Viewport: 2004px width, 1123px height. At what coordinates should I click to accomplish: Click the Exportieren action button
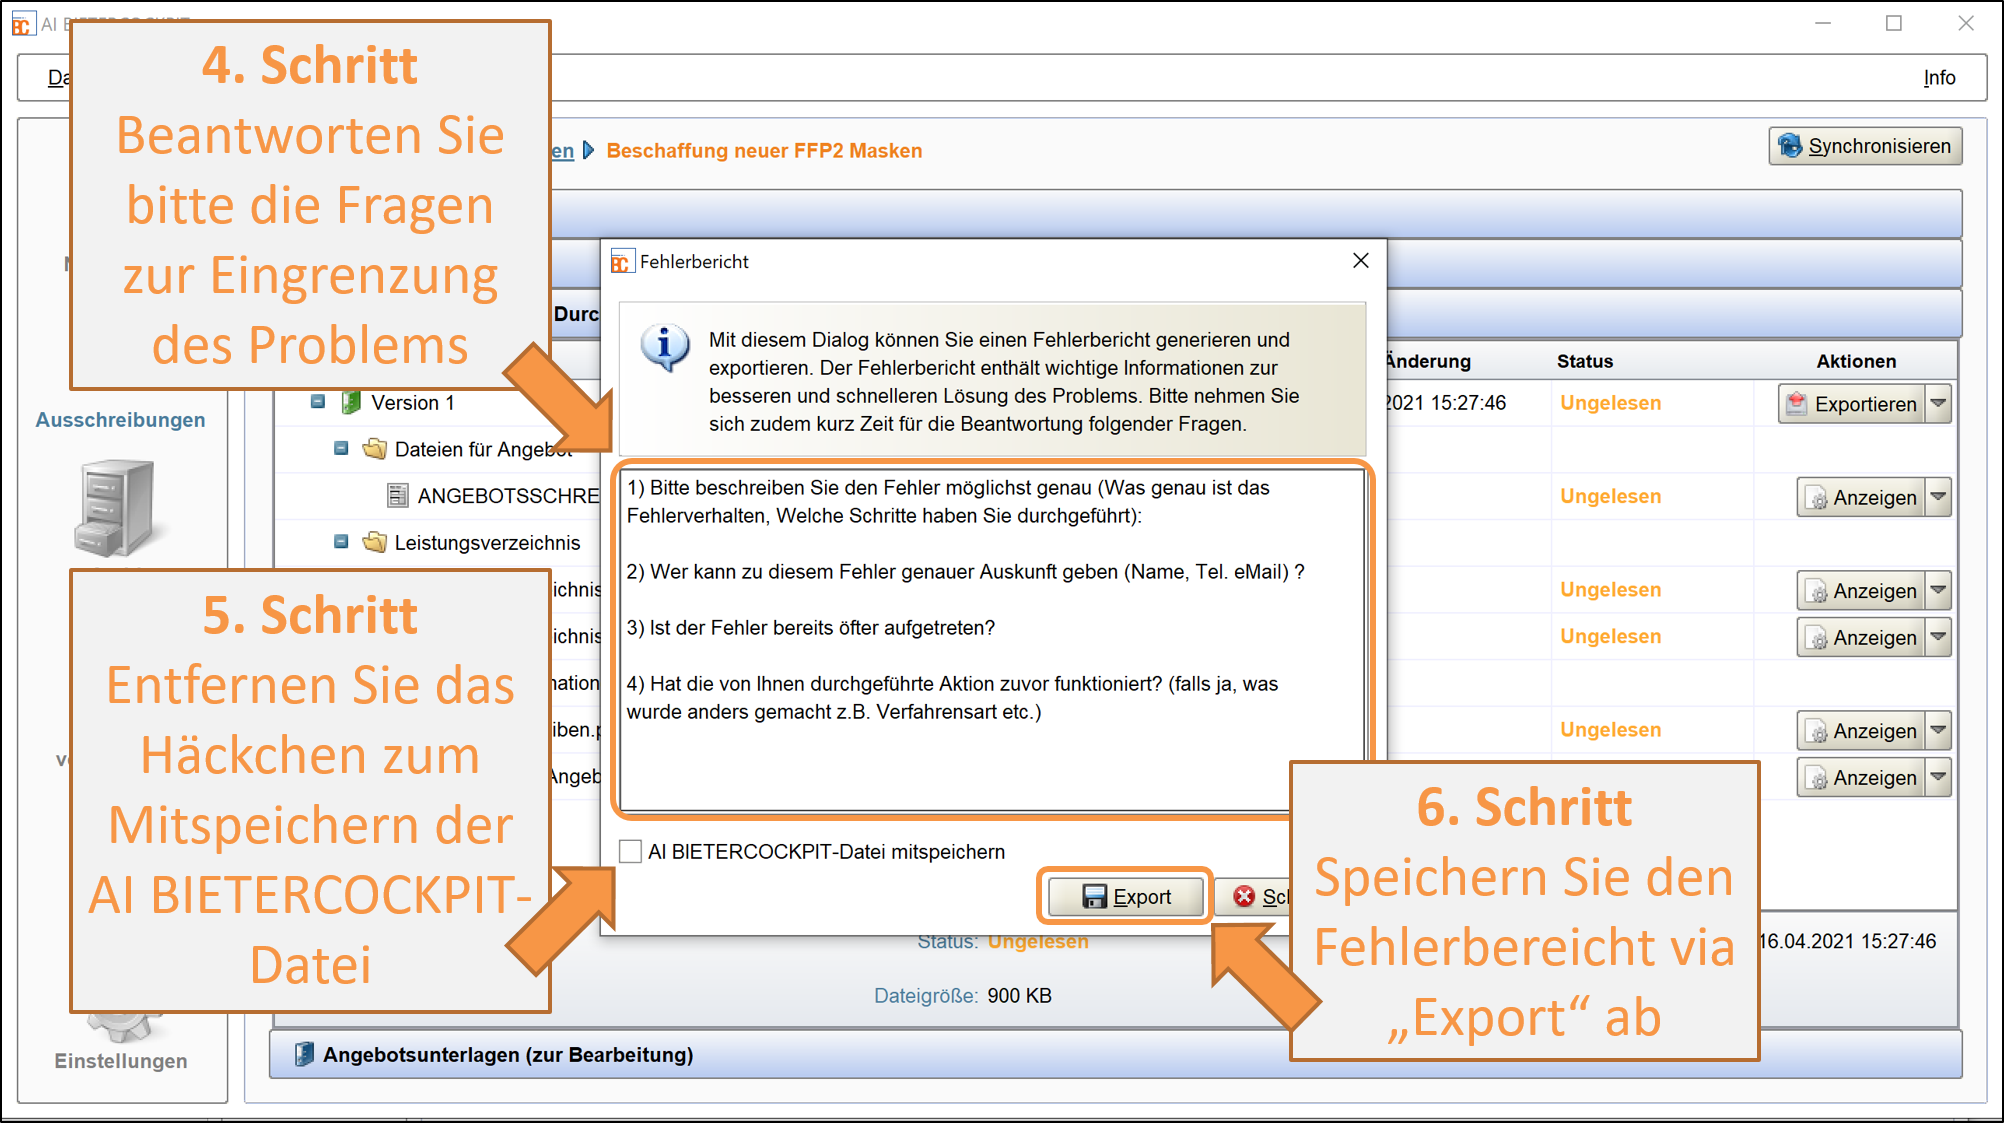tap(1851, 404)
